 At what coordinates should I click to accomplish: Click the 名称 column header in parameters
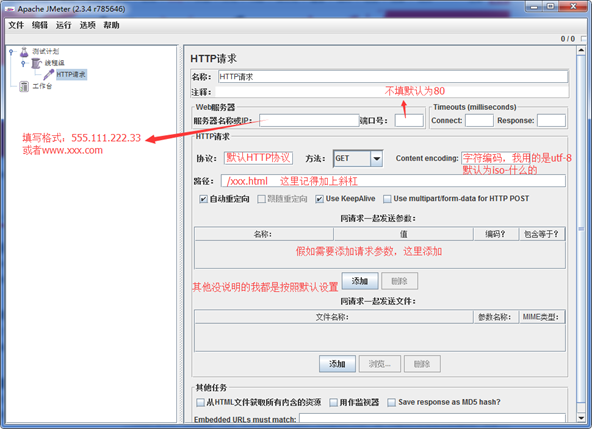pos(264,234)
